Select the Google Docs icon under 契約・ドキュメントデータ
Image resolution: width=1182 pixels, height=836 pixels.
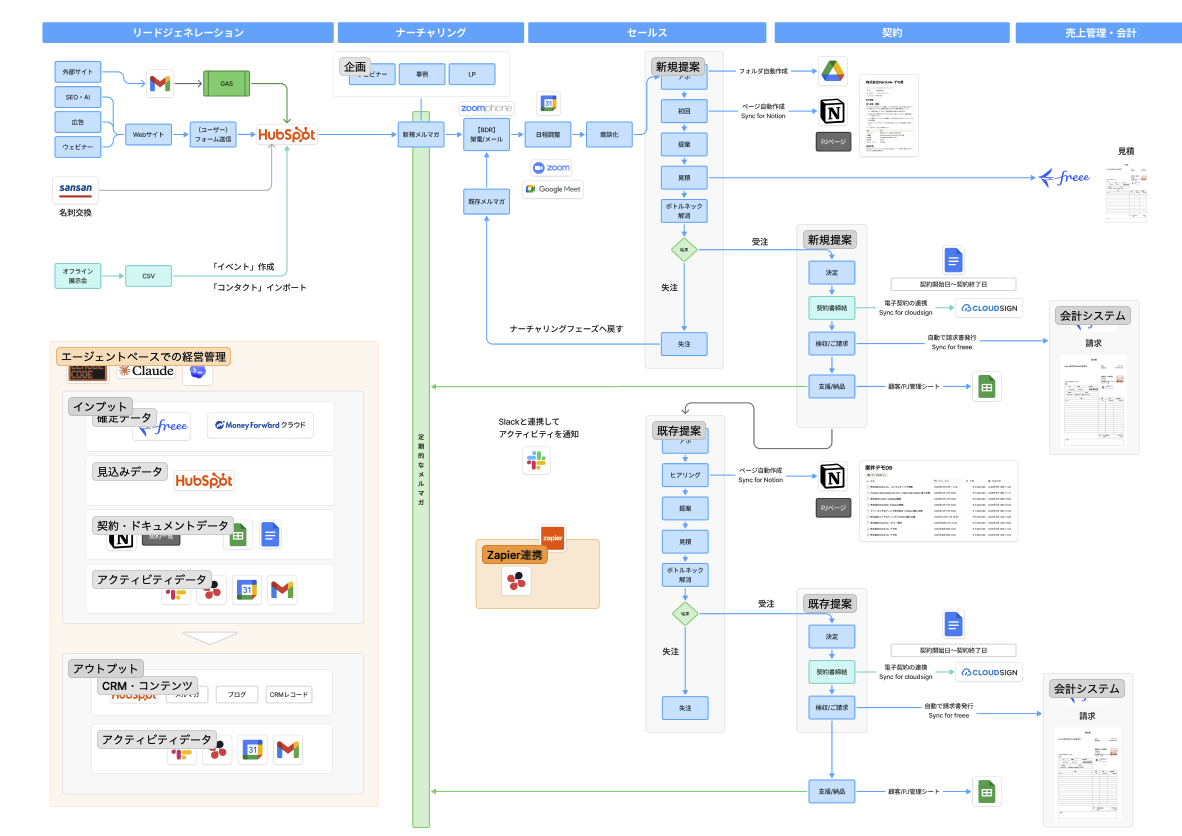(x=270, y=534)
